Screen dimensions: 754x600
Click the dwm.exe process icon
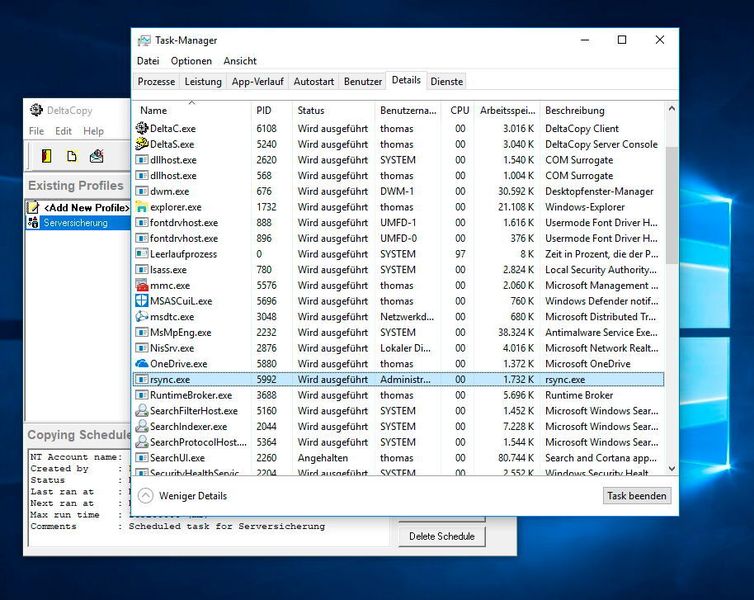click(142, 191)
